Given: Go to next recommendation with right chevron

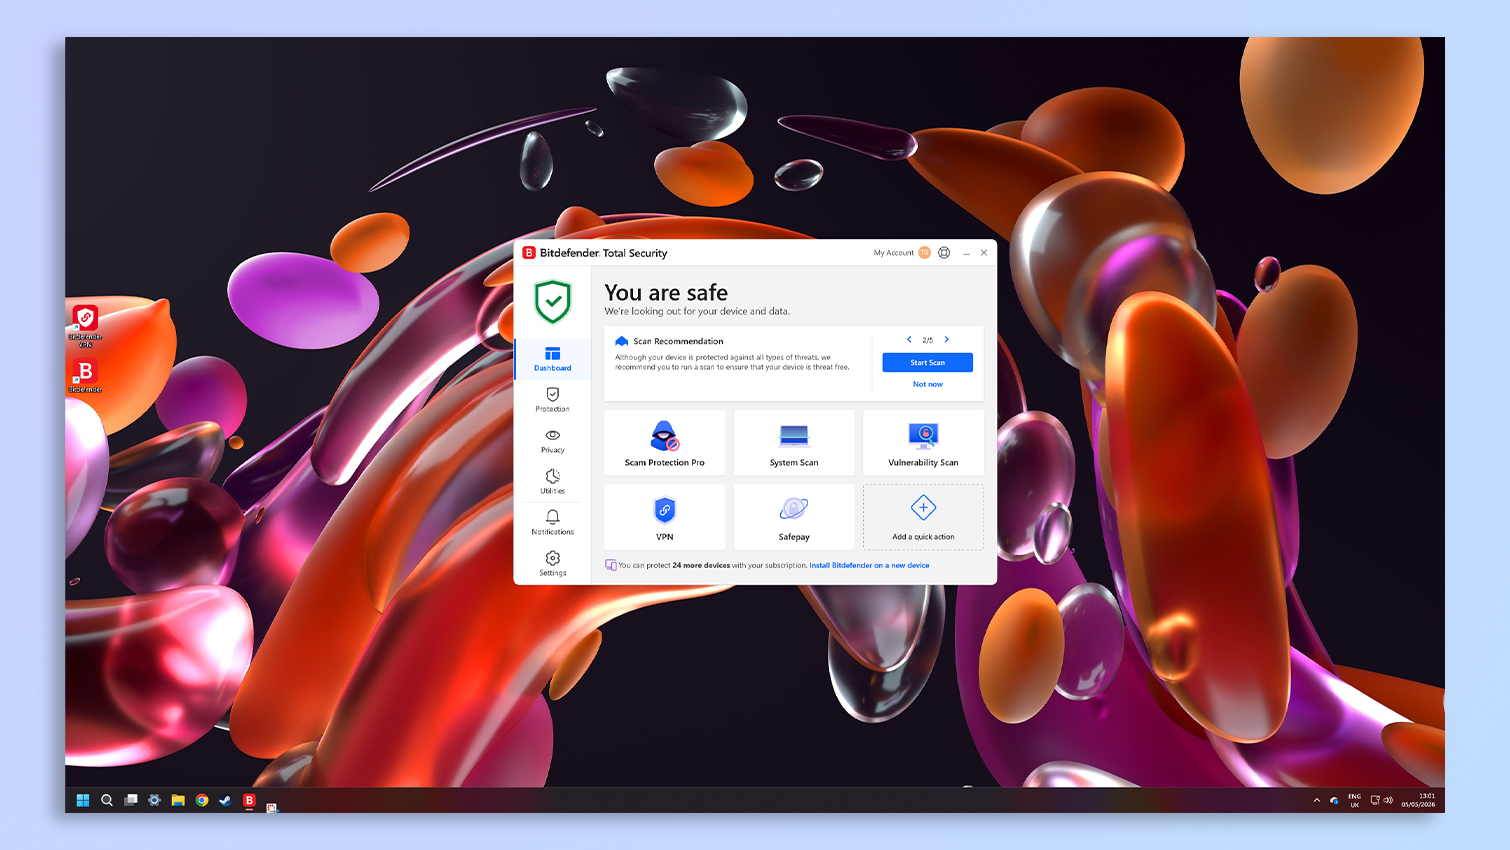Looking at the screenshot, I should click(x=946, y=339).
